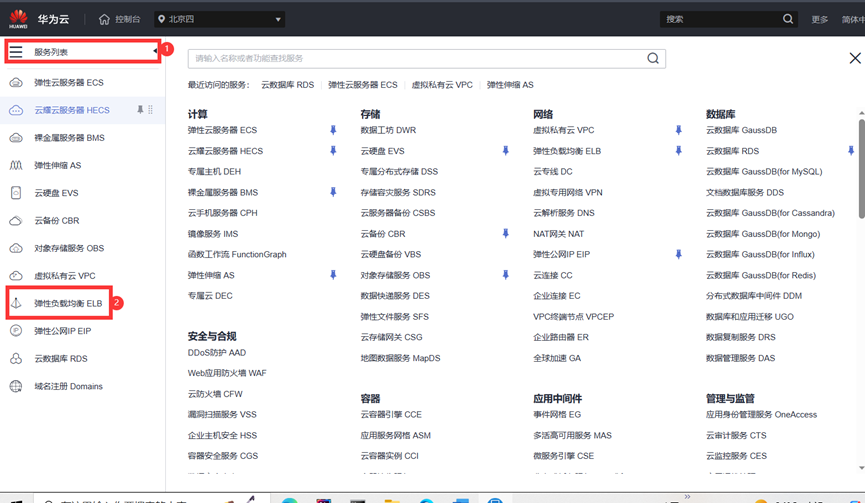
Task: Open recent service 云数据库 RDS
Action: (x=287, y=85)
